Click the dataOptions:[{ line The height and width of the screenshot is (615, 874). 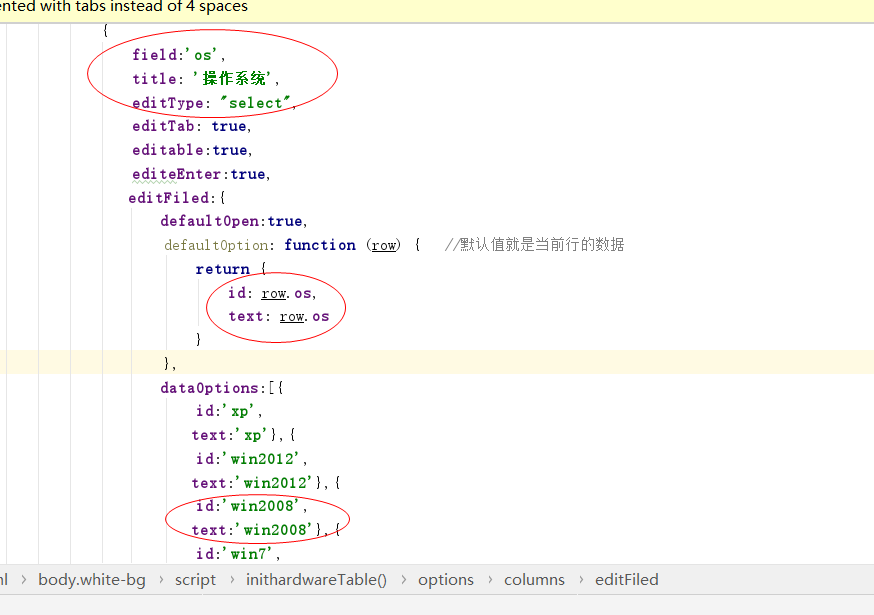coord(222,388)
